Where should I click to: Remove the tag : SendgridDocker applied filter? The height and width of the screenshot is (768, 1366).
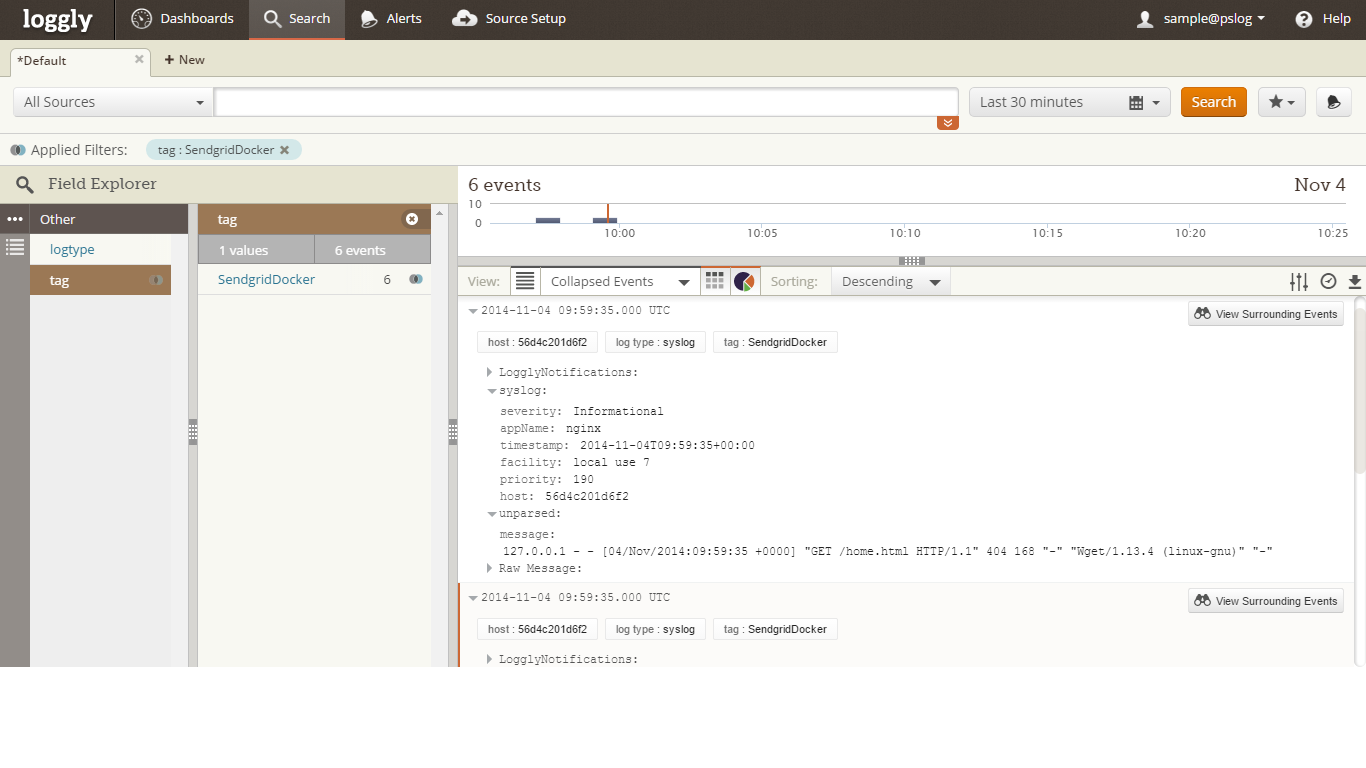[x=285, y=150]
